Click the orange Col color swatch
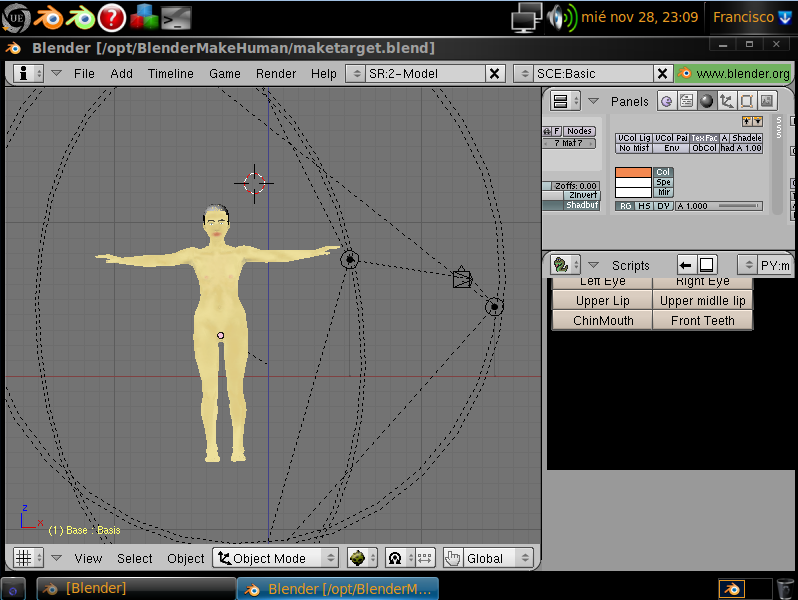The width and height of the screenshot is (798, 600). 632,172
